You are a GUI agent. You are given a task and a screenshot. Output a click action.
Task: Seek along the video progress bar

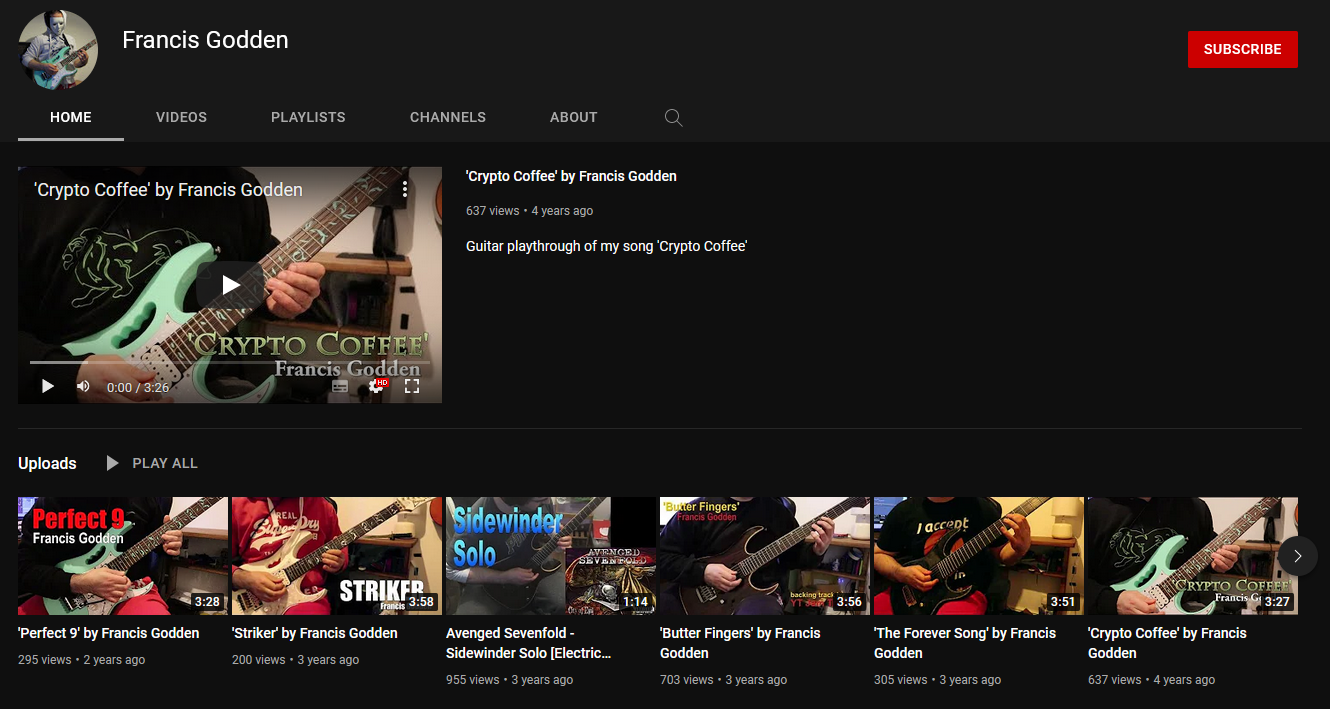tap(230, 362)
